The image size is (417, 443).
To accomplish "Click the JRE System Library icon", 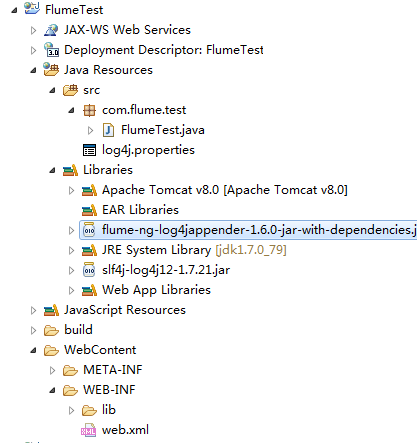I will 89,250.
